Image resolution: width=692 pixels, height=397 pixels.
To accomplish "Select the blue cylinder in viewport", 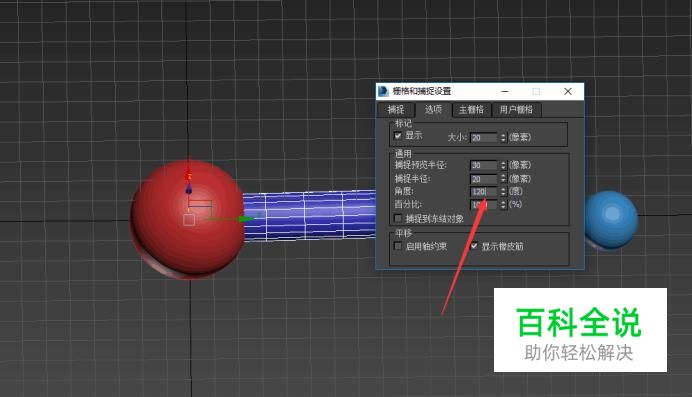I will pyautogui.click(x=309, y=215).
